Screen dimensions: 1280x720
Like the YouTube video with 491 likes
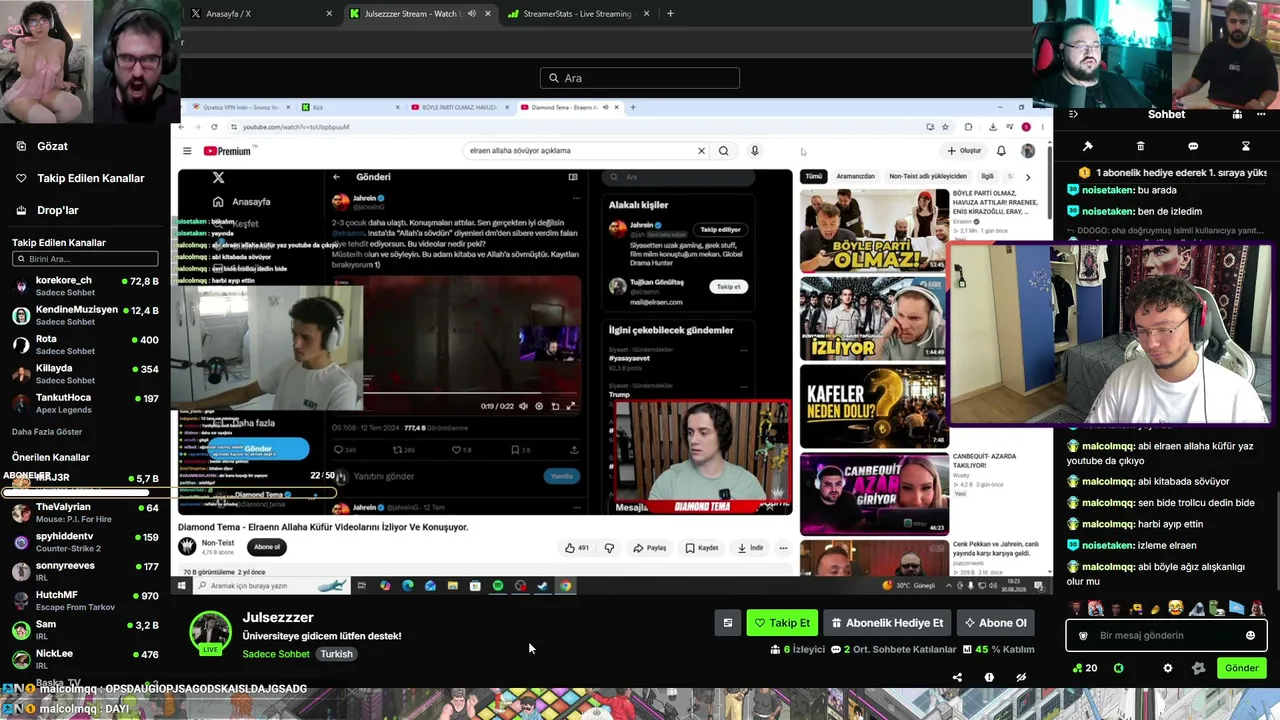pyautogui.click(x=577, y=548)
